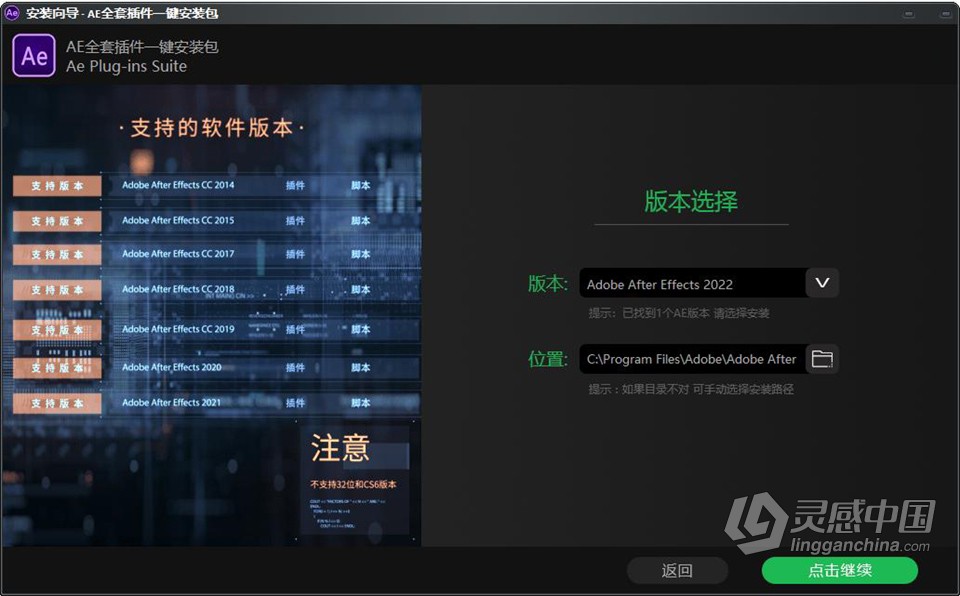Viewport: 960px width, 596px height.
Task: Click the install path input field
Action: 692,359
